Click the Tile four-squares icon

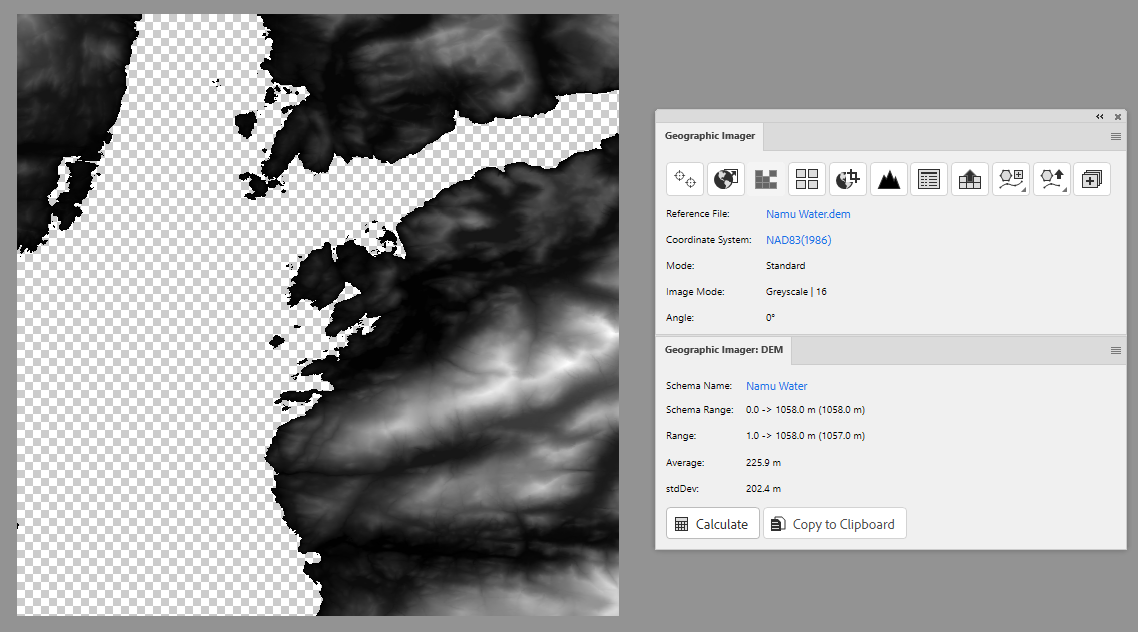click(806, 178)
